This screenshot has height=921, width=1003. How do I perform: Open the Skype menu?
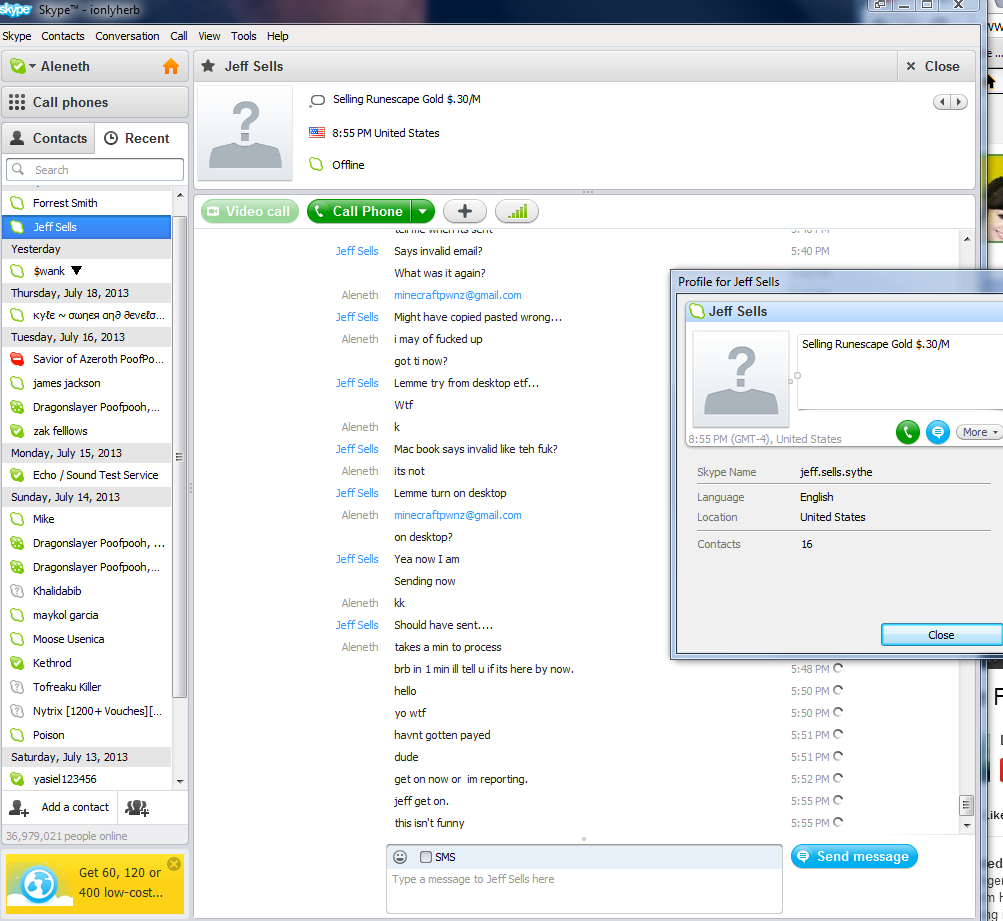17,36
